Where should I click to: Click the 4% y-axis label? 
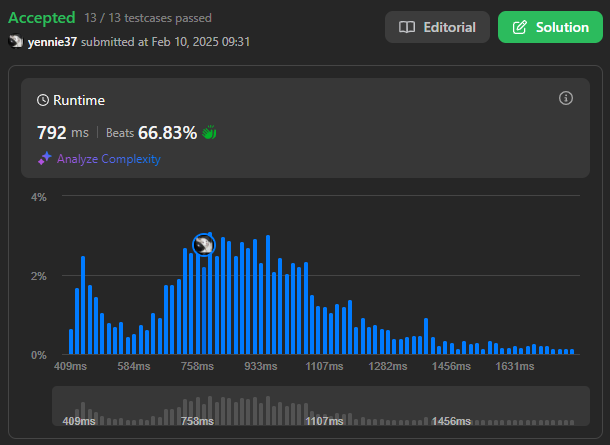point(39,197)
